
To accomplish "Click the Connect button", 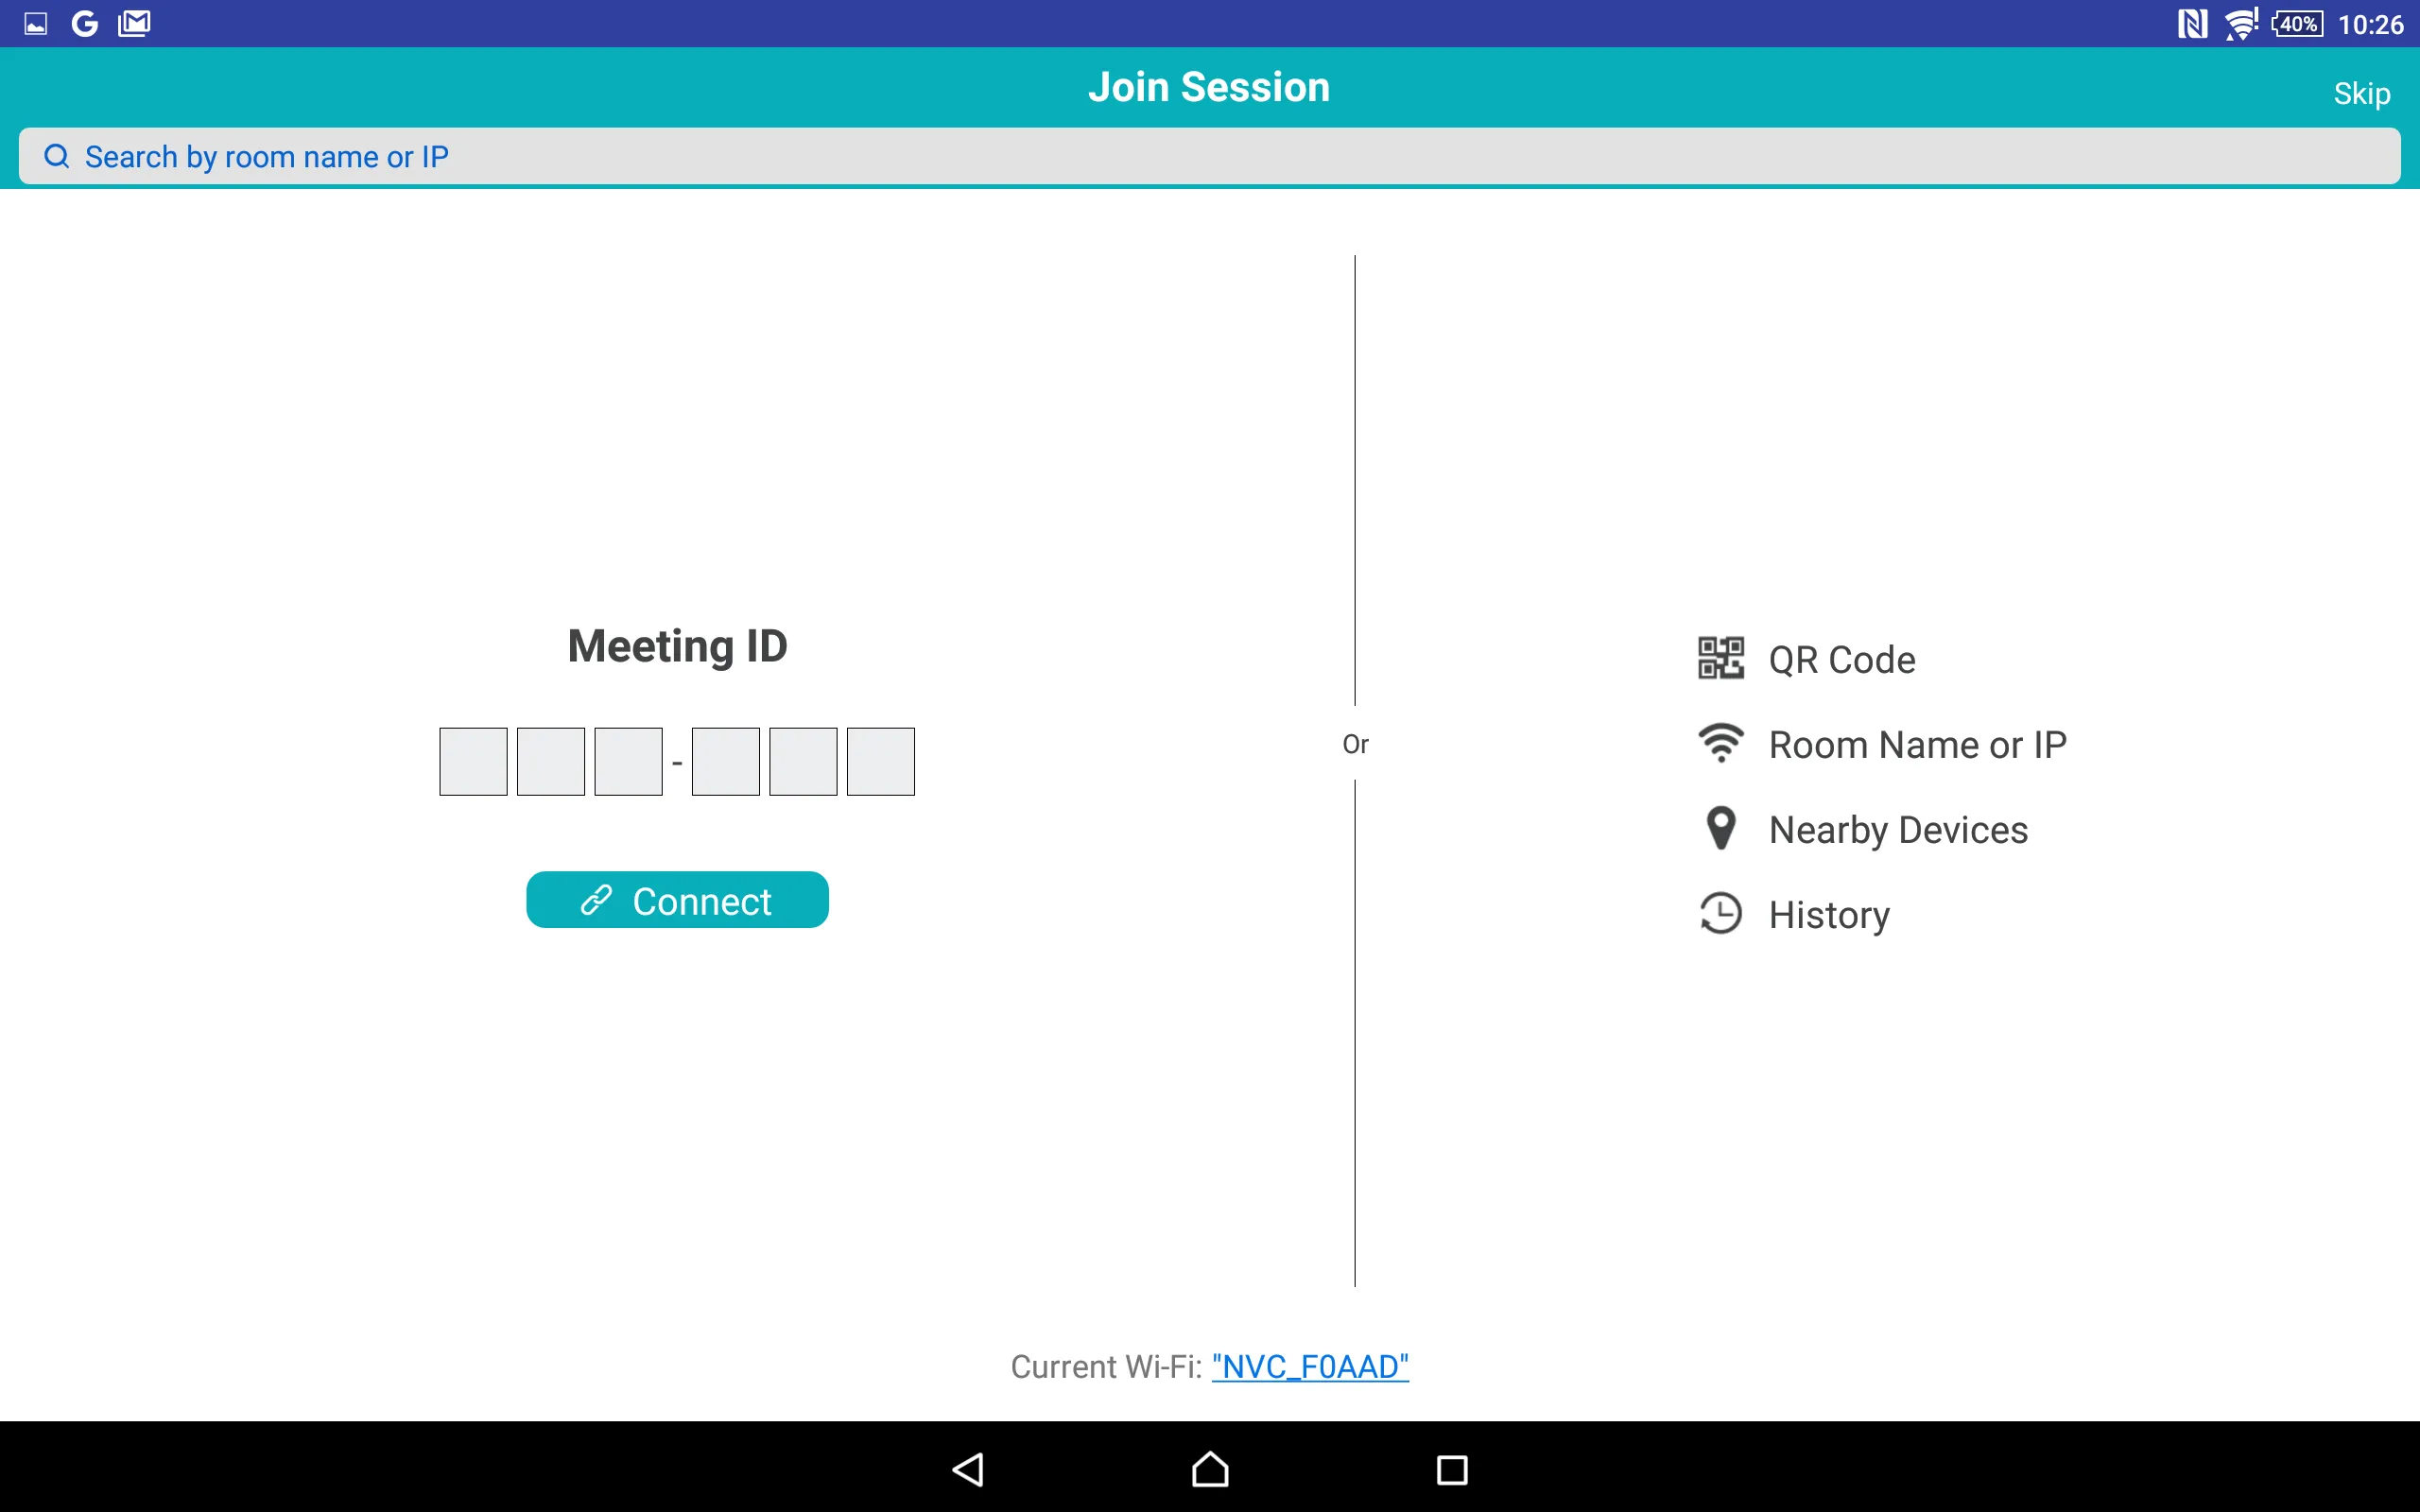I will point(678,901).
